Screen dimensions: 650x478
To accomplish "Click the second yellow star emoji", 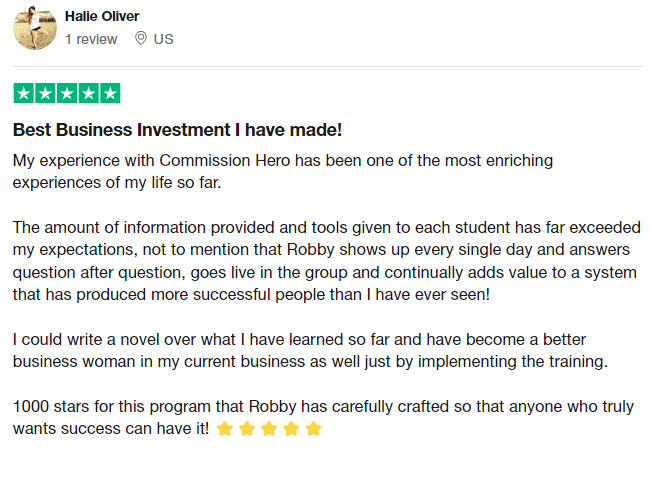I will pos(247,429).
